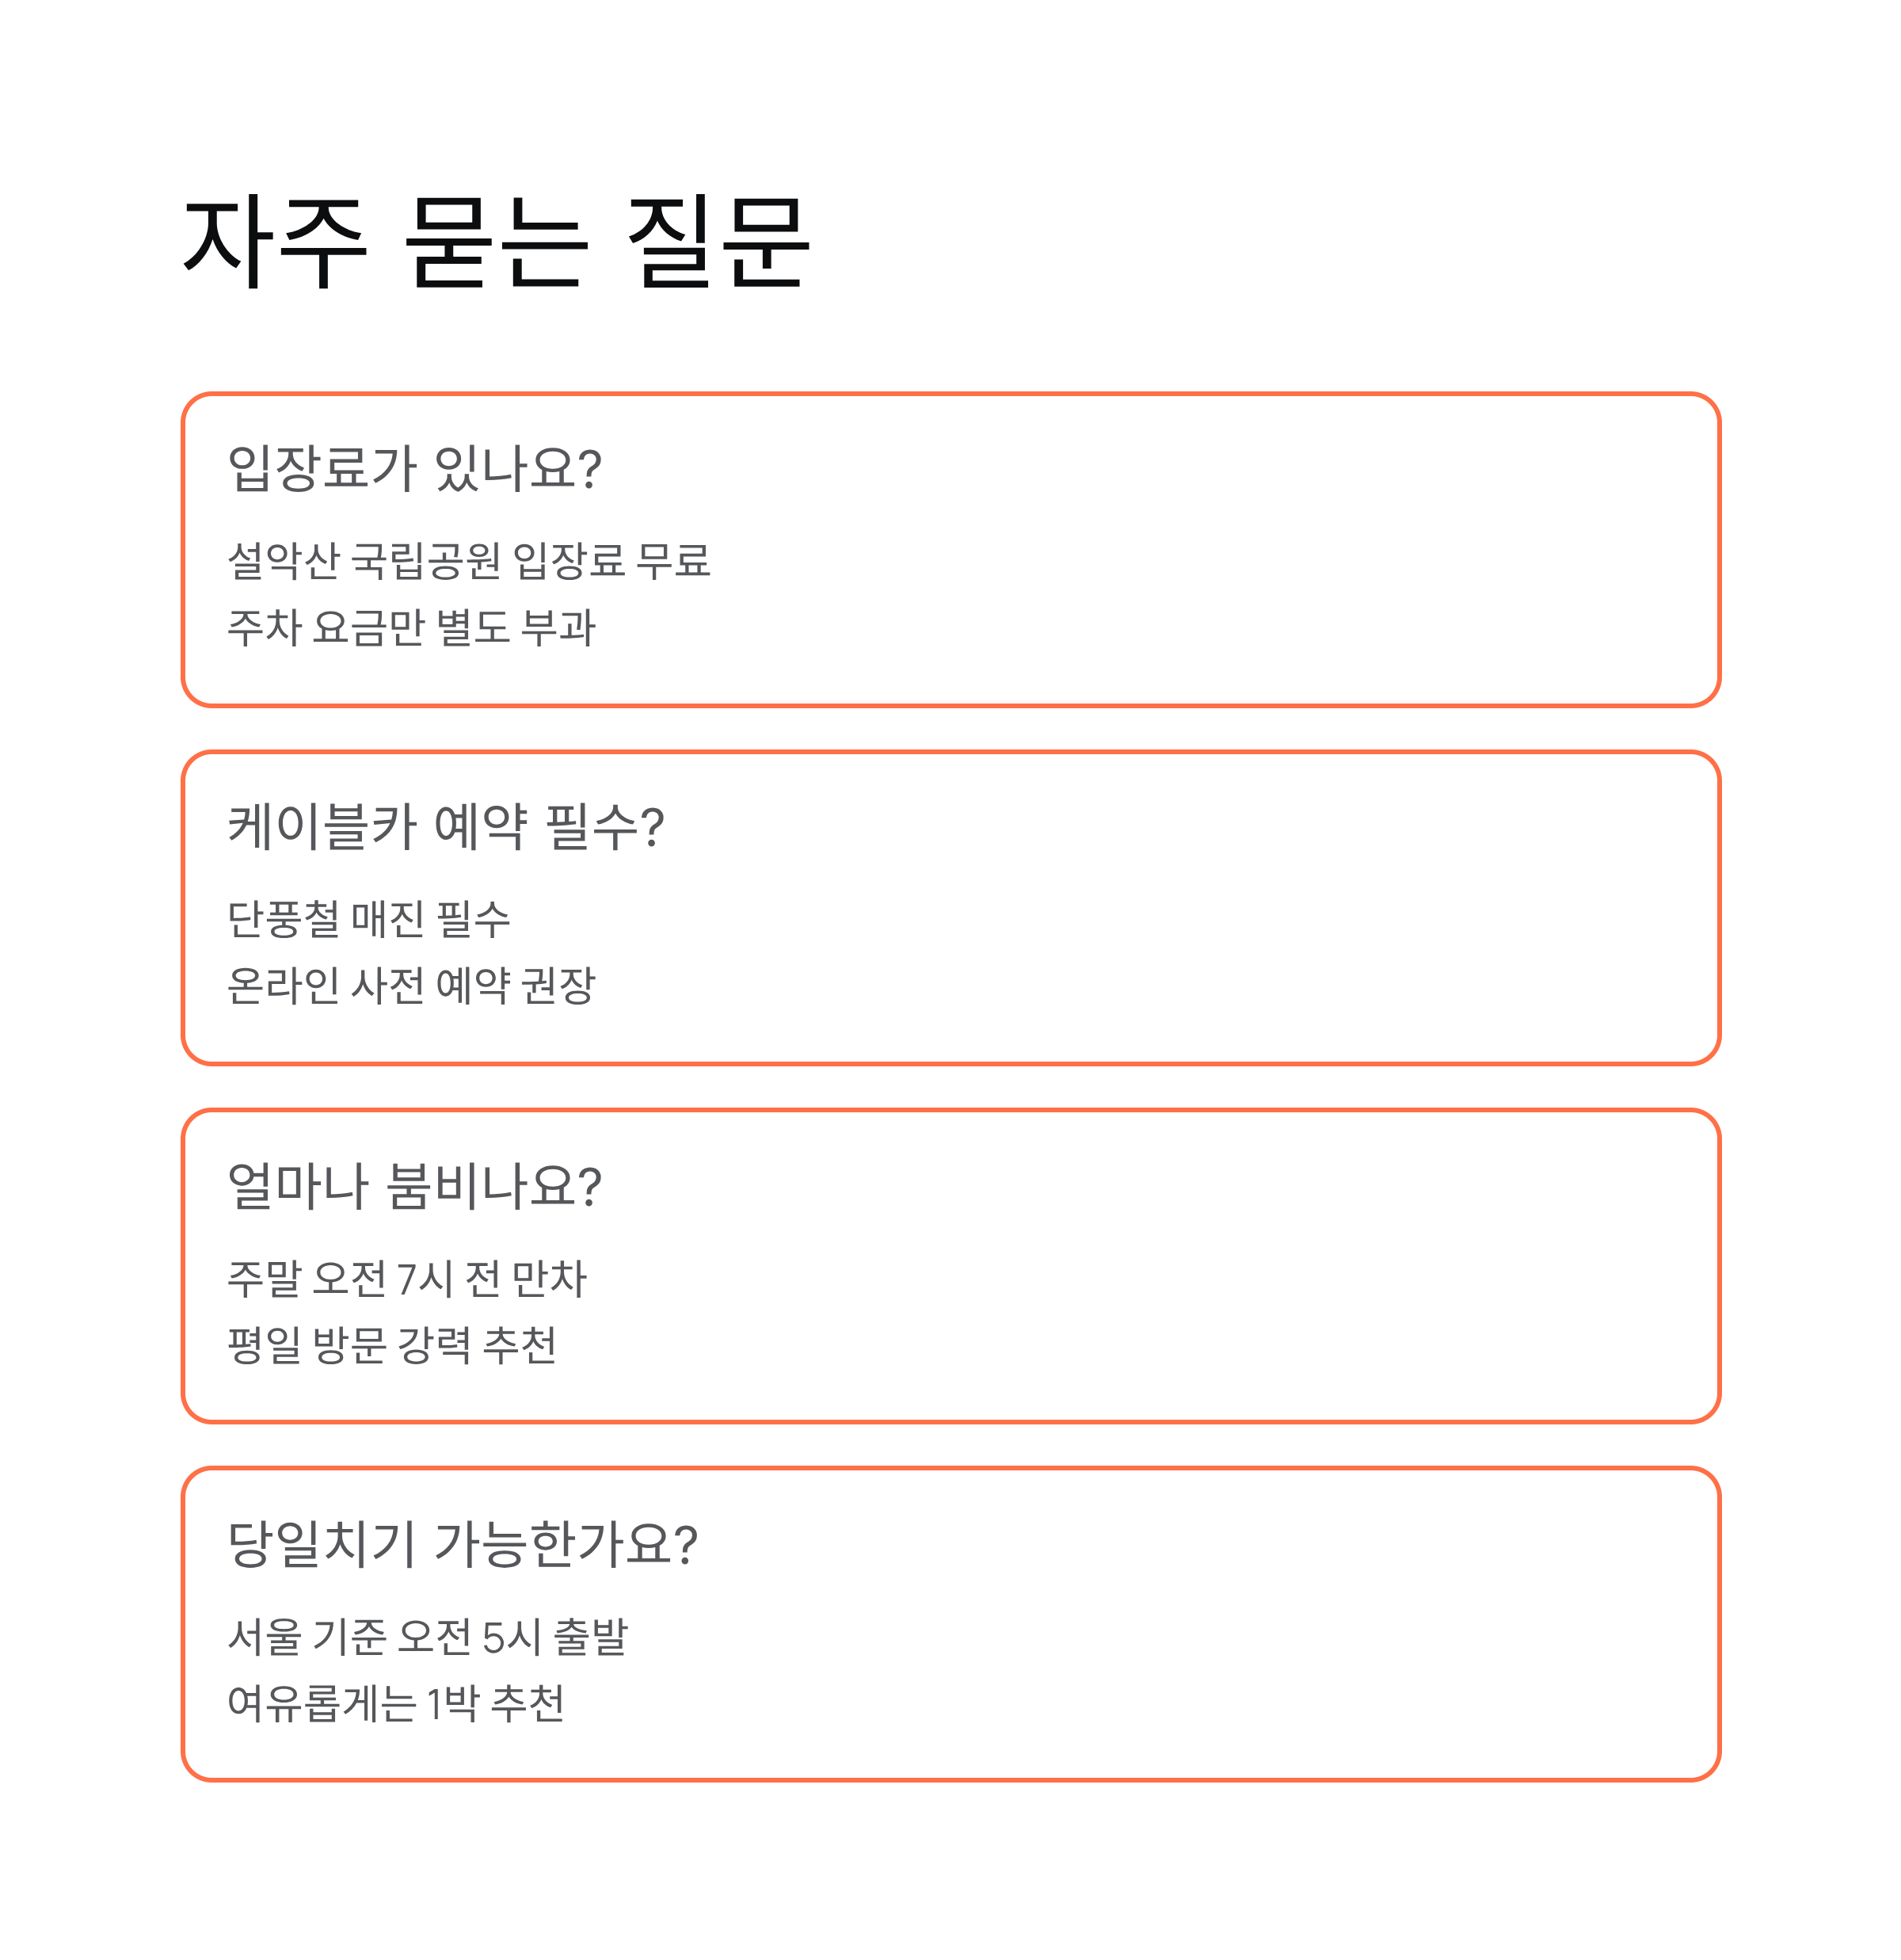The image size is (1901, 1960).
Task: Select the "온라인 사전 예약 권장" line
Action: click(411, 986)
